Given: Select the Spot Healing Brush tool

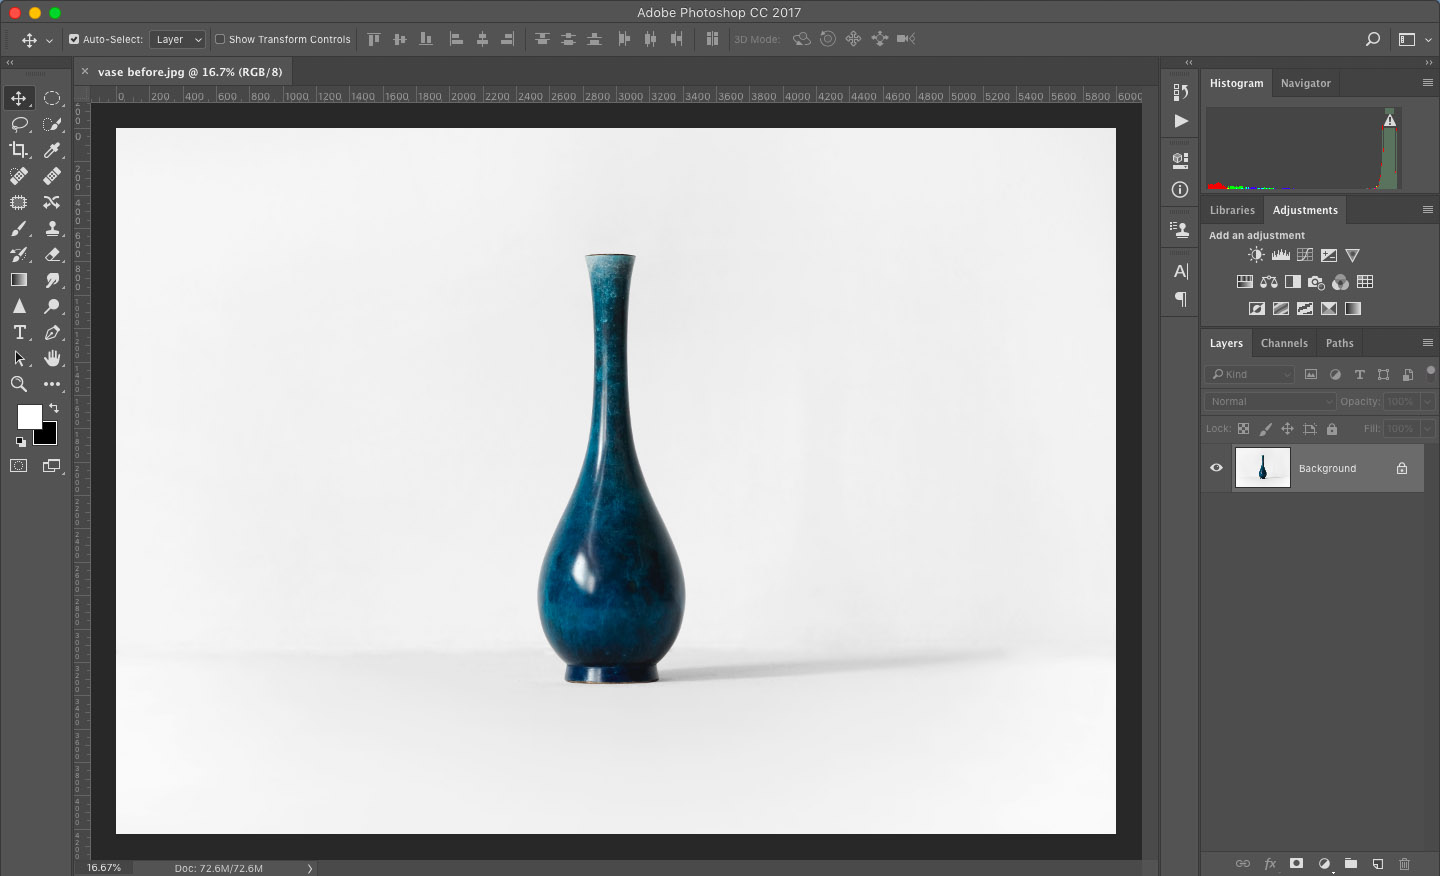Looking at the screenshot, I should click(19, 176).
